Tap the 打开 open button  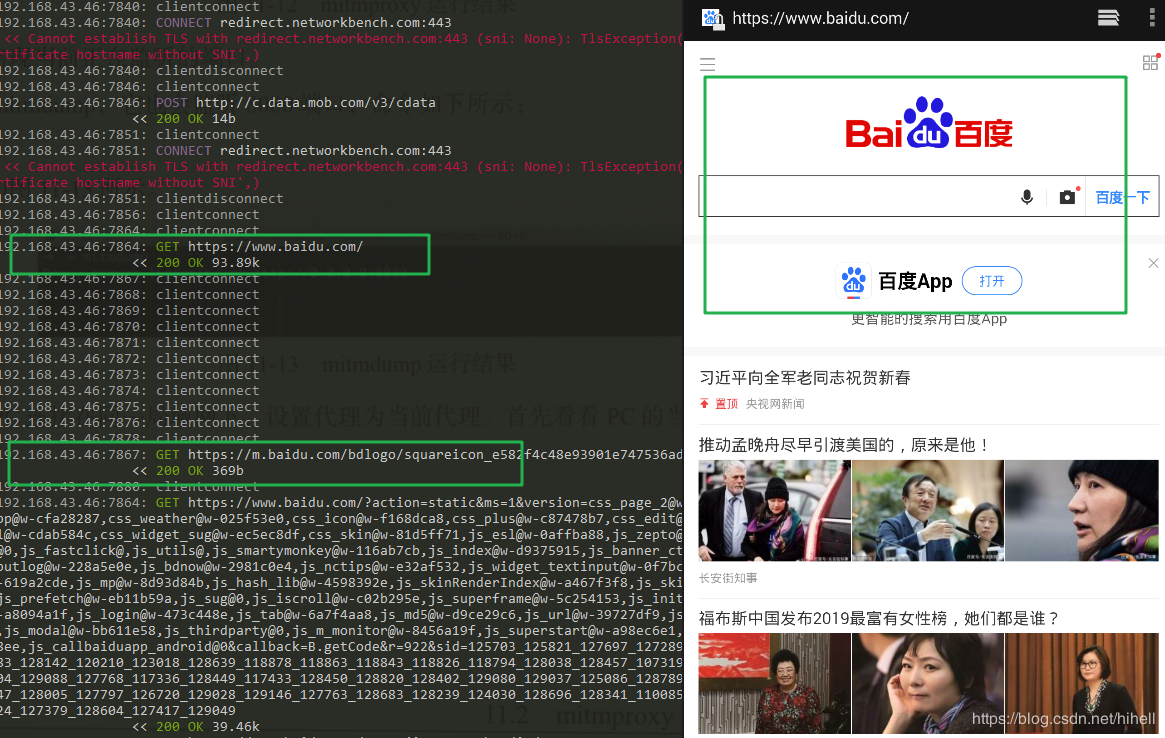991,280
